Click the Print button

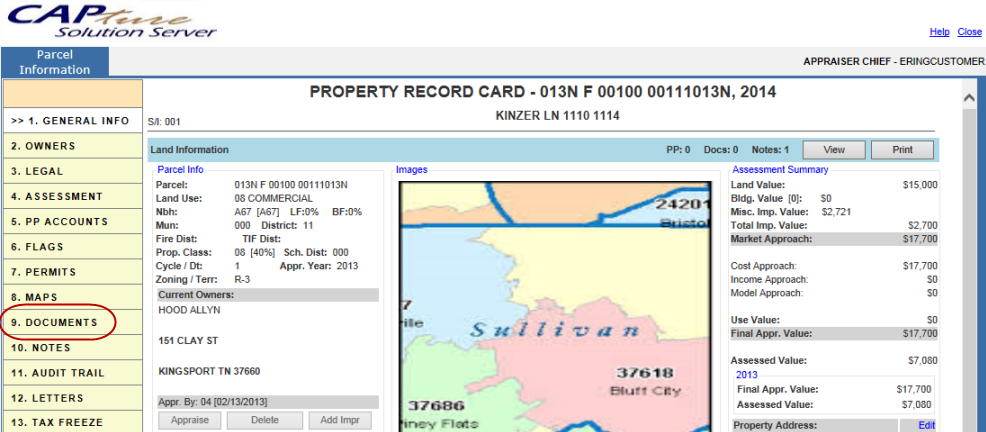click(901, 149)
